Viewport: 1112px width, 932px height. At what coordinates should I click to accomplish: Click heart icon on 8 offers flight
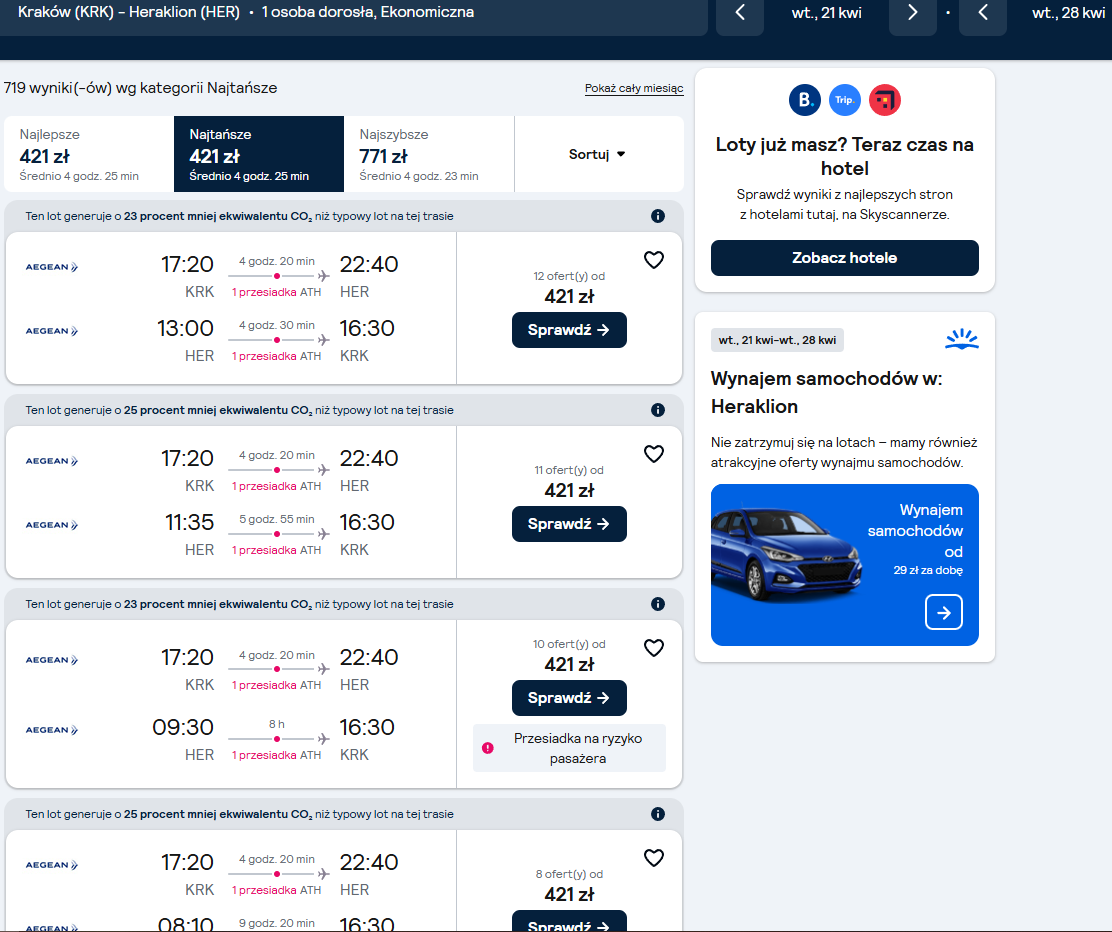(654, 858)
